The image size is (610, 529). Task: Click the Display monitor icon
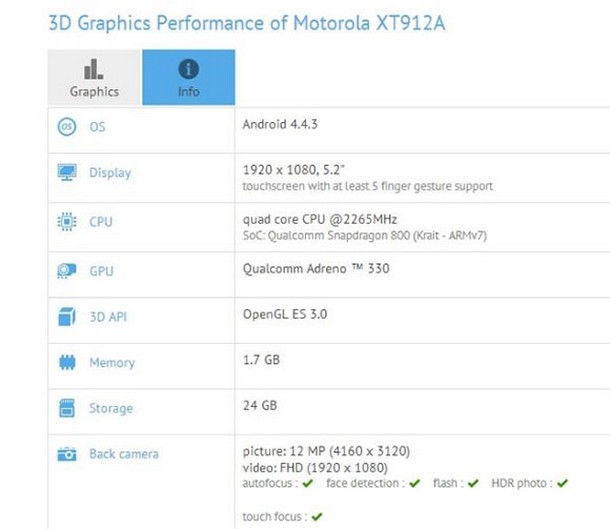[x=67, y=172]
